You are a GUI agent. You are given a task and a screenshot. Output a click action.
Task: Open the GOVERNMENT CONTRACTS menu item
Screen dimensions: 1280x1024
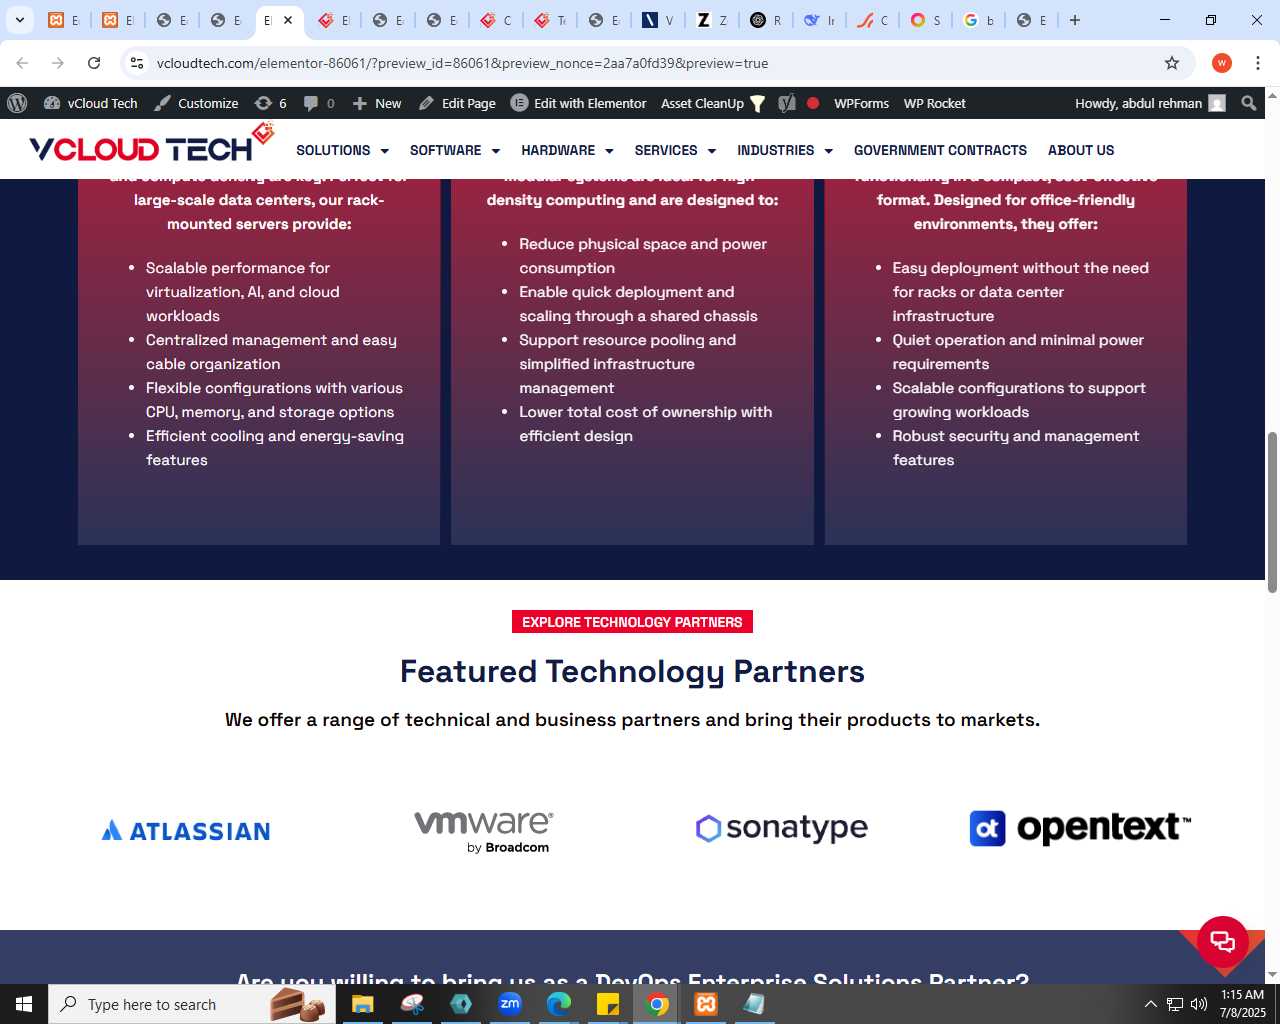pos(940,150)
